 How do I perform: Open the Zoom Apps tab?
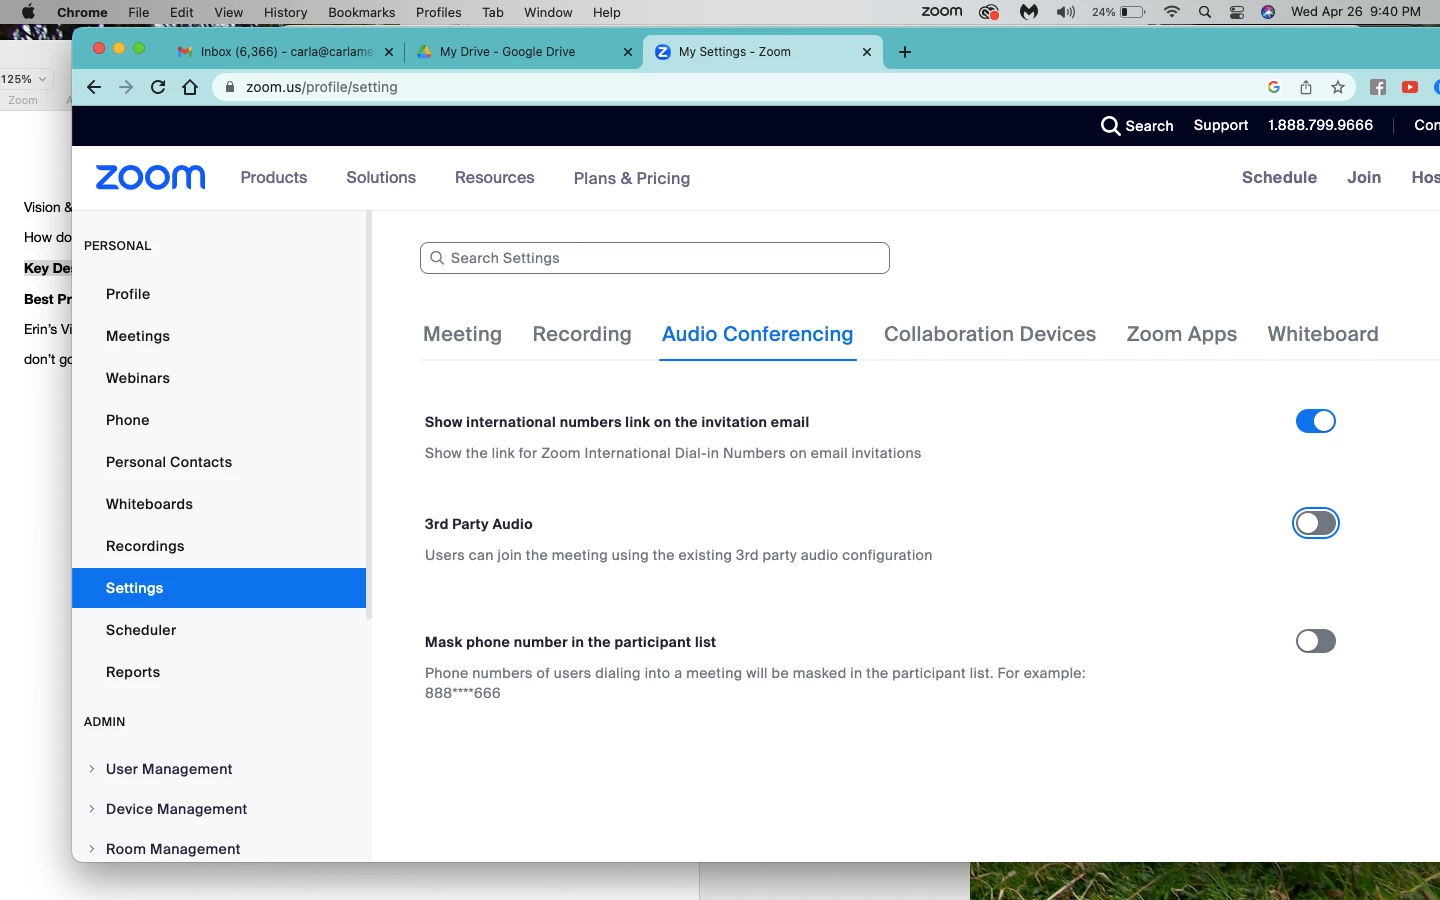pos(1182,334)
